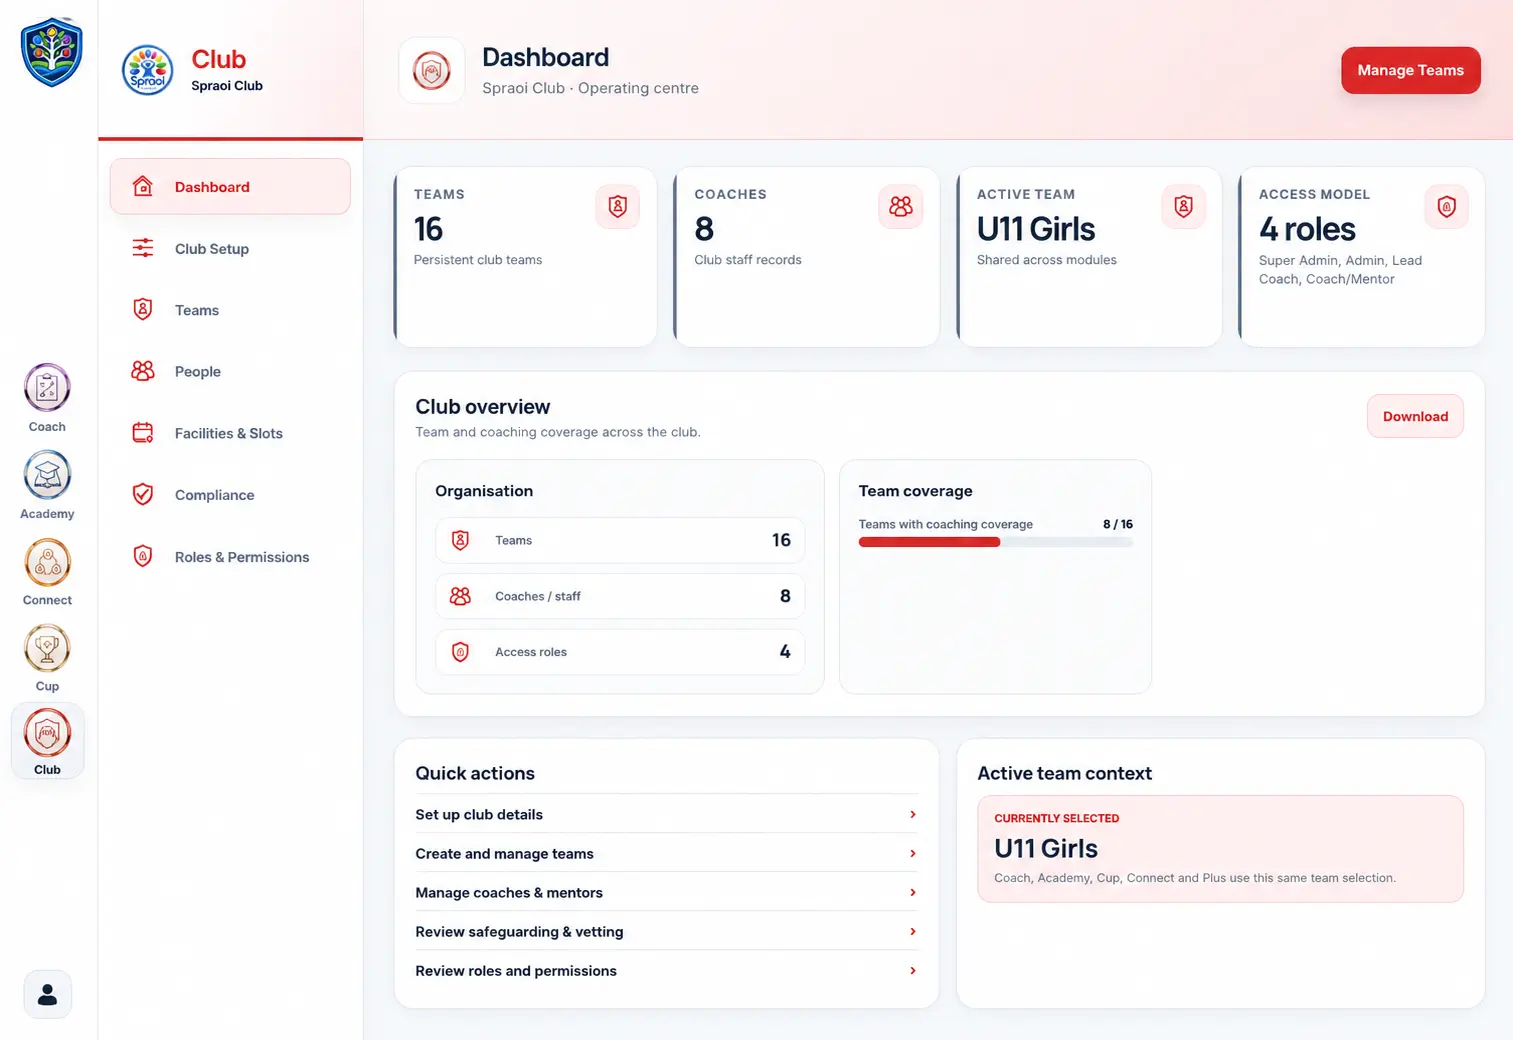Open the Dashboard sidebar item
Image resolution: width=1513 pixels, height=1040 pixels.
230,186
